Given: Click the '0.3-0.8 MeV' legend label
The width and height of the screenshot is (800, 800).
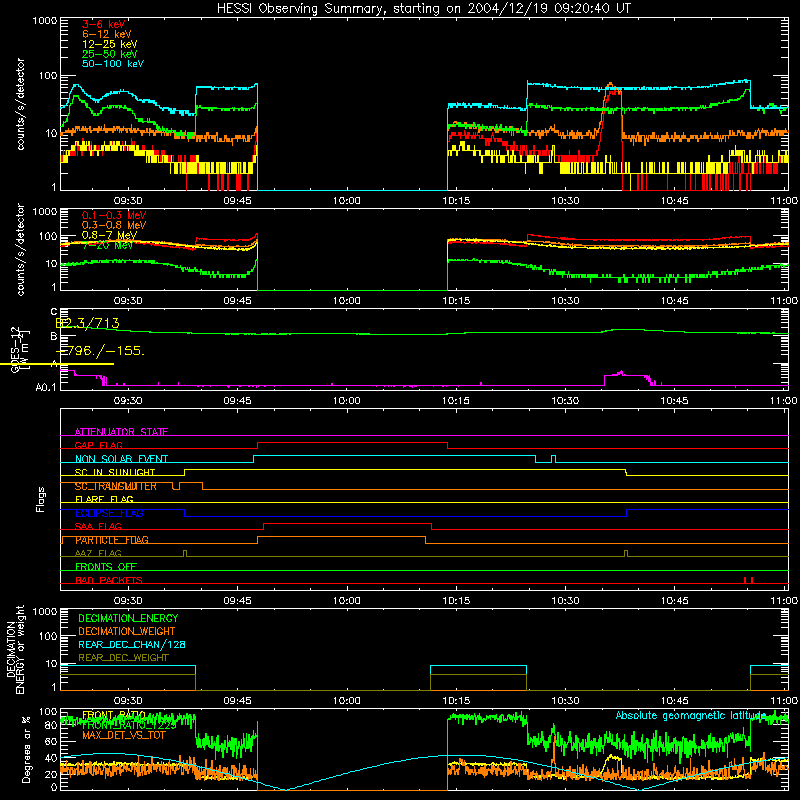Looking at the screenshot, I should [114, 225].
